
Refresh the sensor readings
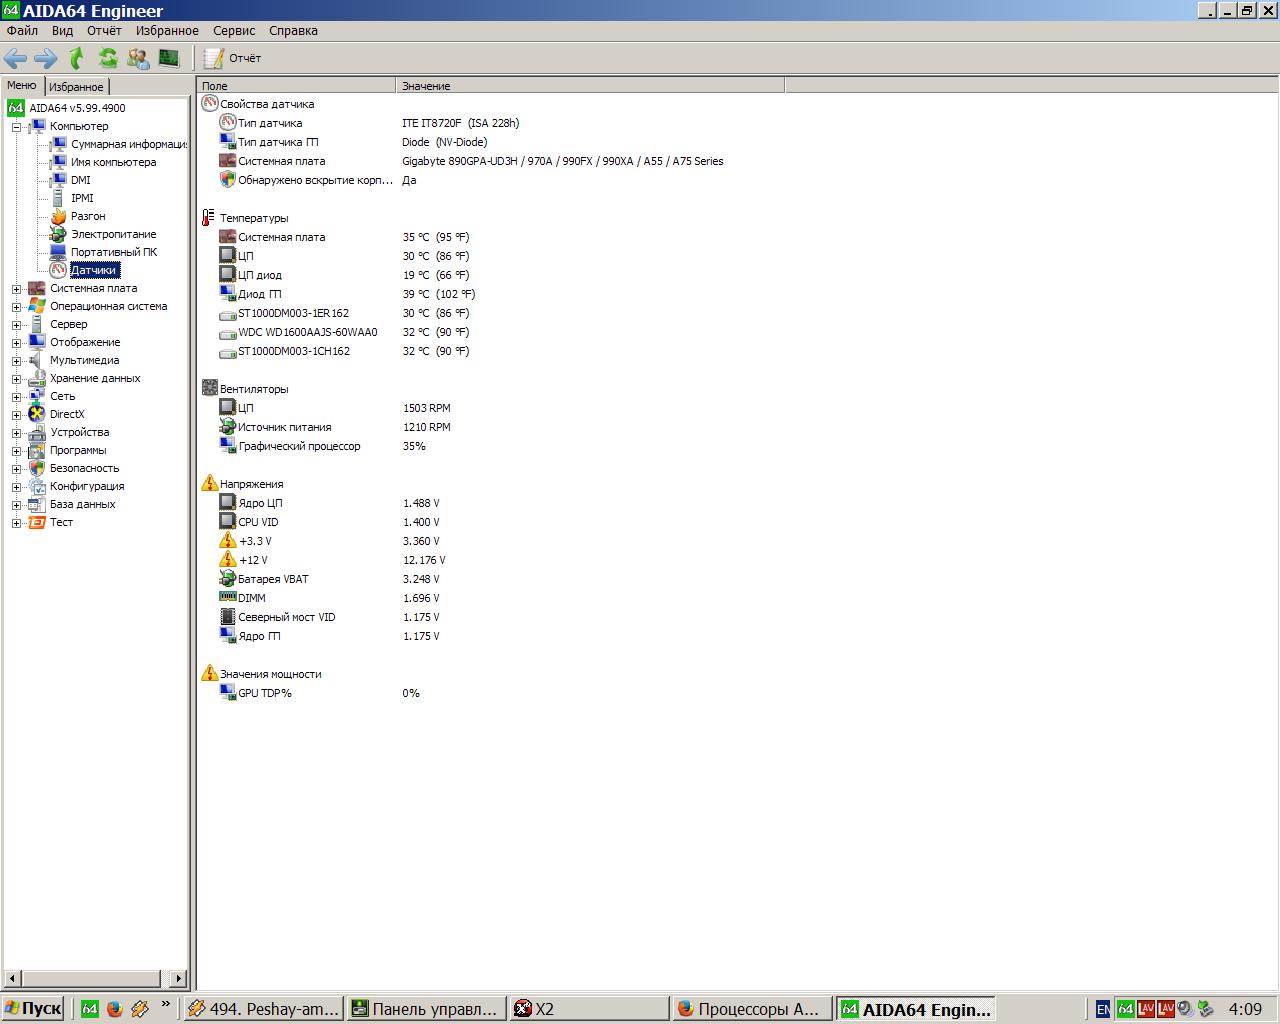(x=107, y=58)
